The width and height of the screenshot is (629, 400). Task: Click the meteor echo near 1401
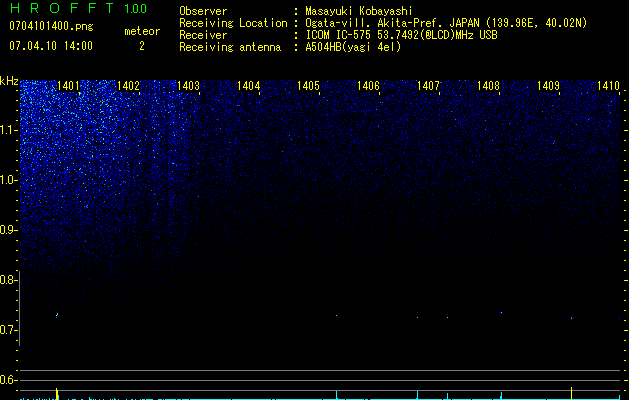click(x=57, y=315)
